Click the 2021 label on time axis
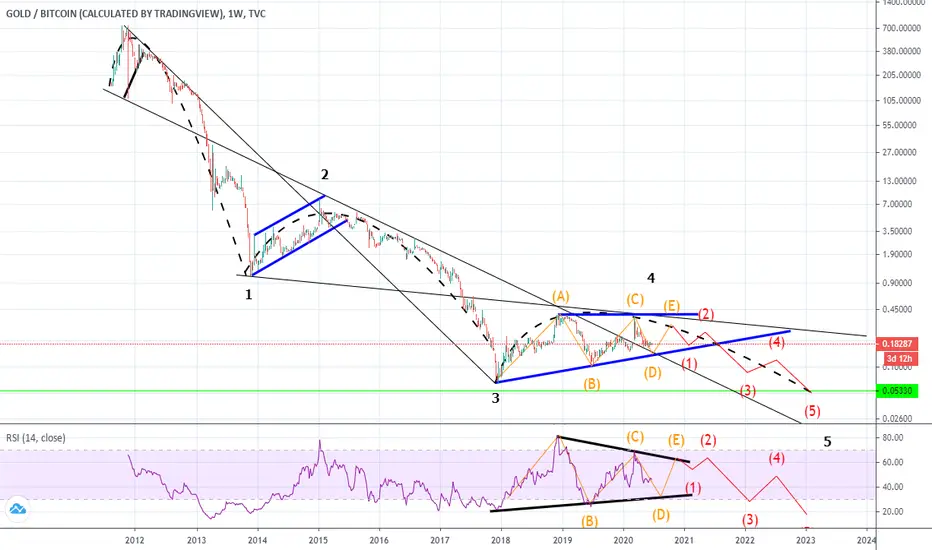The height and width of the screenshot is (550, 932). click(684, 540)
